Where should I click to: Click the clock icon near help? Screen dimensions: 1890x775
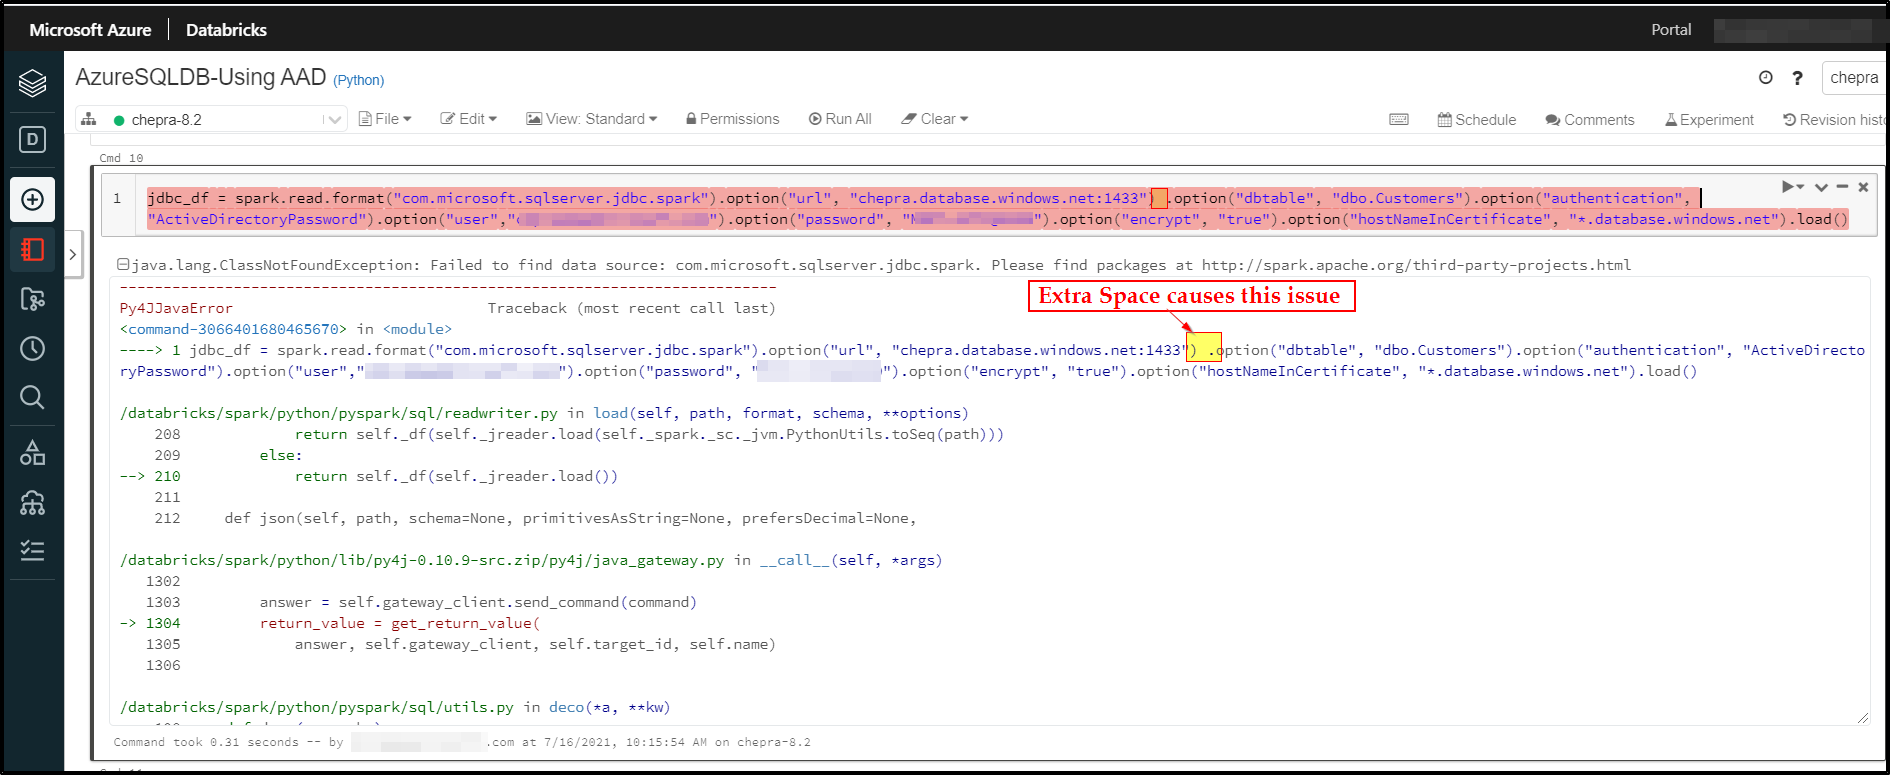(1766, 77)
